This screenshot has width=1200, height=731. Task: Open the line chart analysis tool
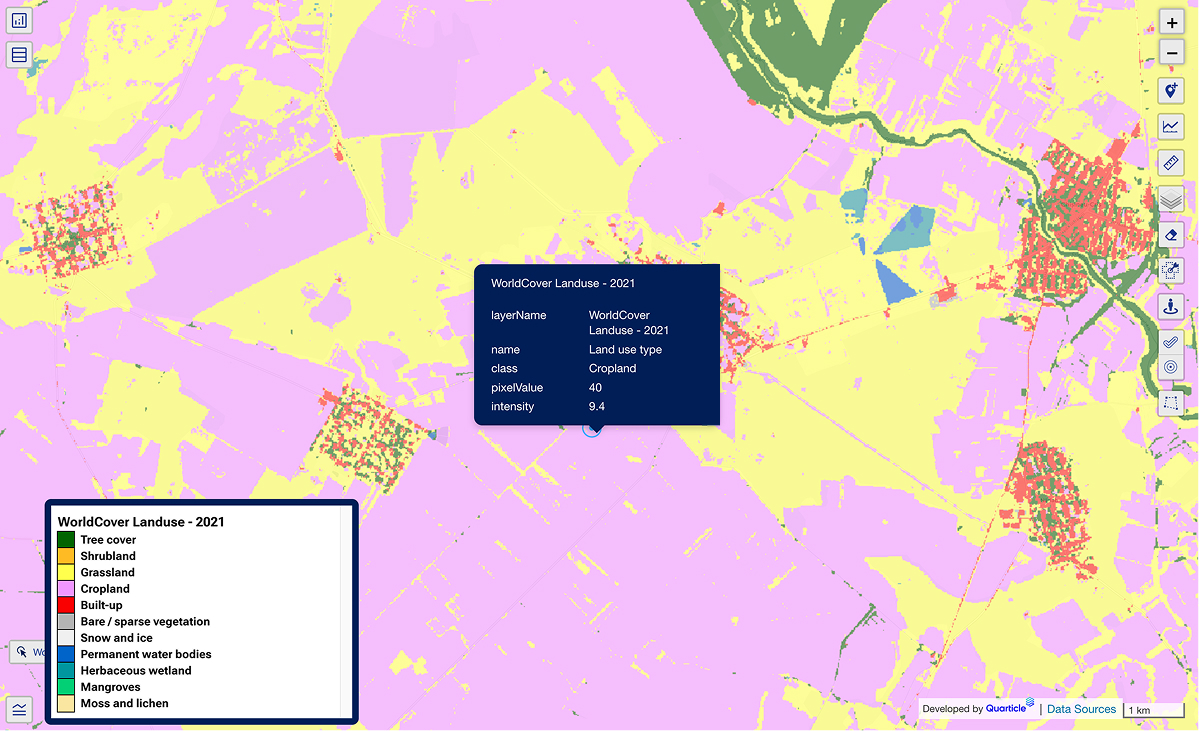[1170, 126]
